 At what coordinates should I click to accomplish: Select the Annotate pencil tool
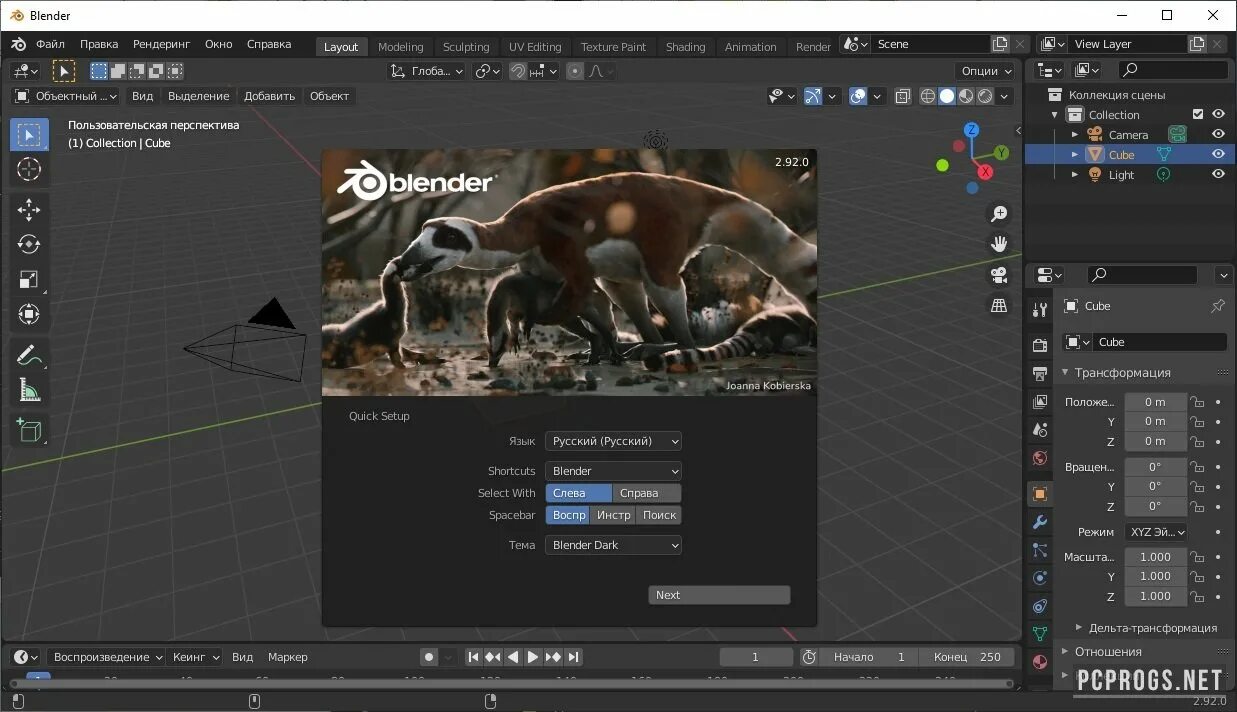coord(29,355)
